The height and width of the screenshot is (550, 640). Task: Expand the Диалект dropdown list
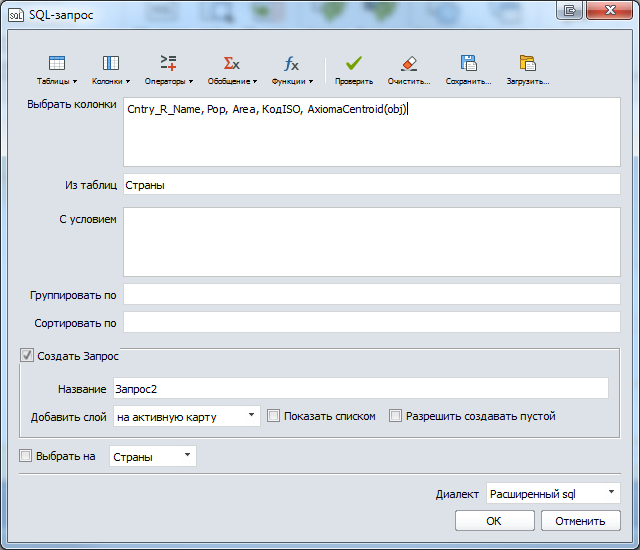coord(552,493)
